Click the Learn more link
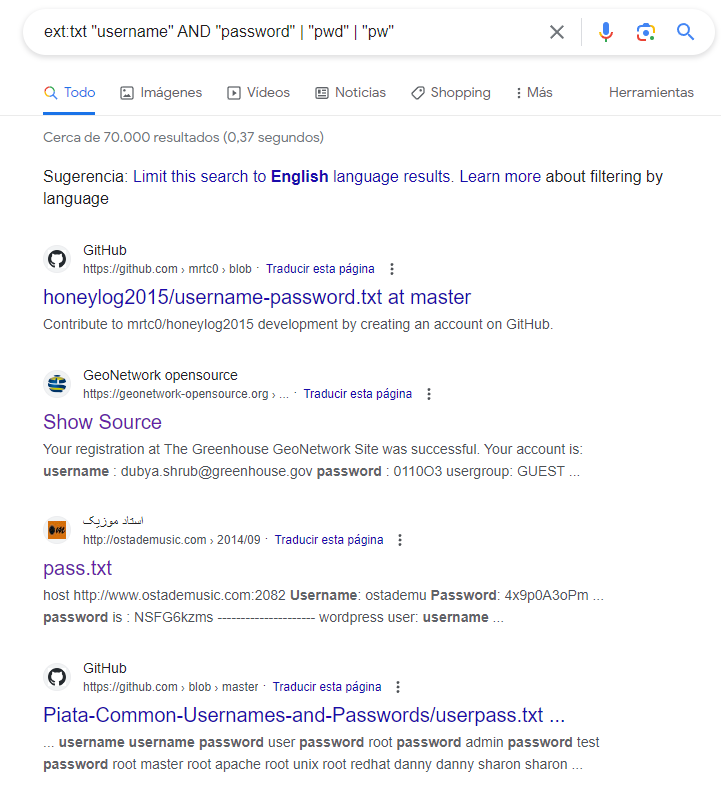Viewport: 721px width, 809px height. (500, 176)
